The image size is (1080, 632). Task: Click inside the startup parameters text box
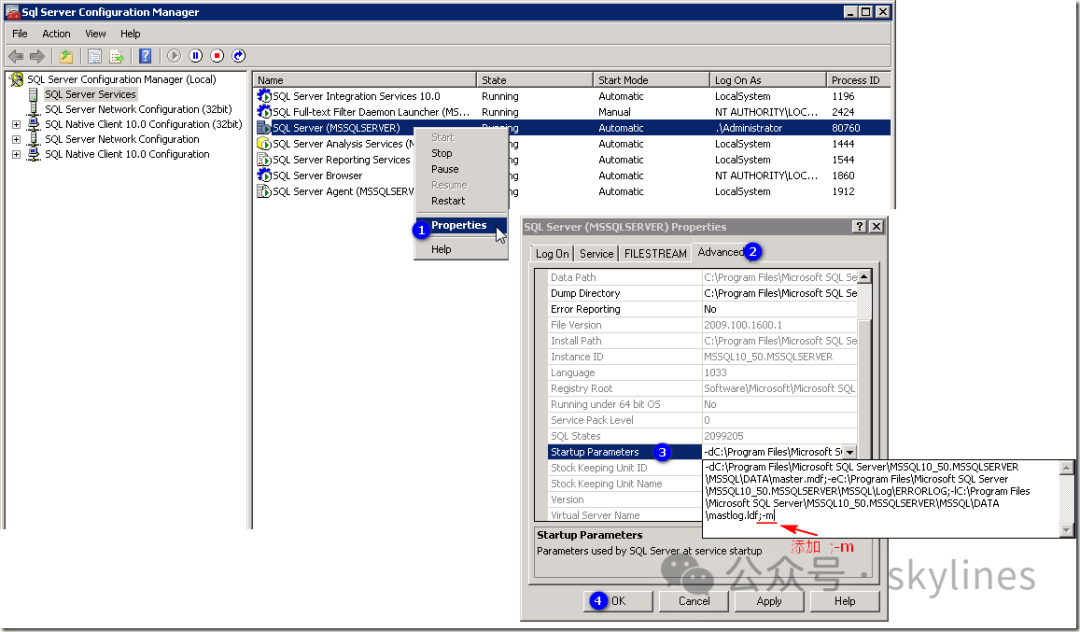[x=882, y=498]
